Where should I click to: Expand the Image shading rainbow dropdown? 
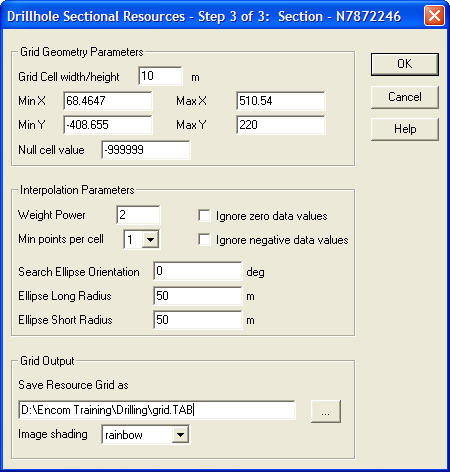pyautogui.click(x=180, y=434)
